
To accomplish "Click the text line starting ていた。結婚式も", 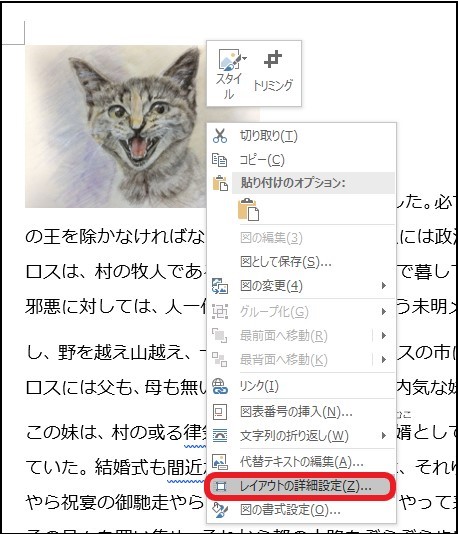I will click(116, 467).
